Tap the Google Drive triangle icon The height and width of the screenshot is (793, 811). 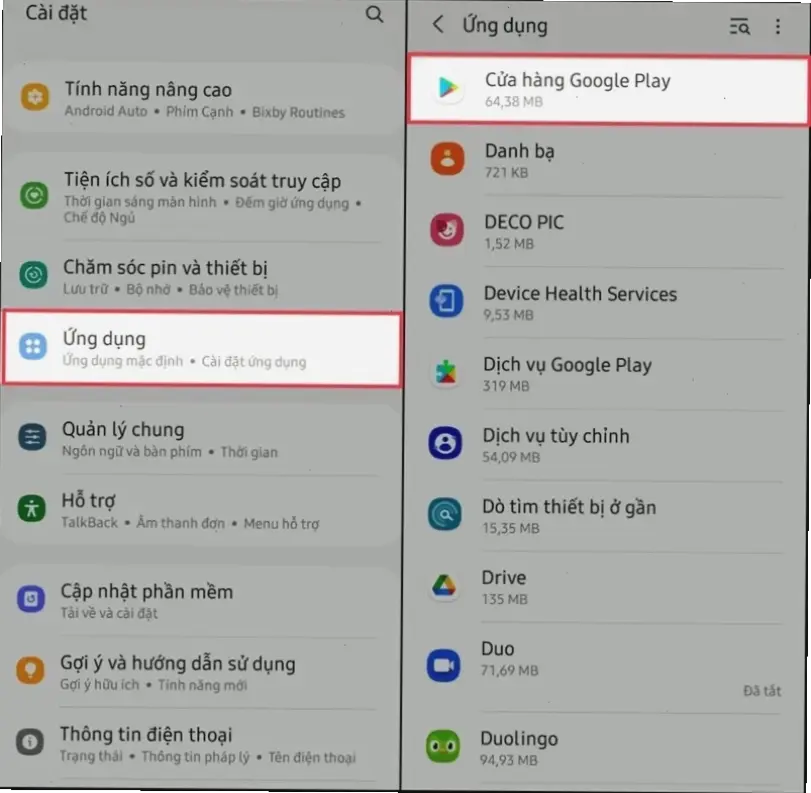[444, 585]
